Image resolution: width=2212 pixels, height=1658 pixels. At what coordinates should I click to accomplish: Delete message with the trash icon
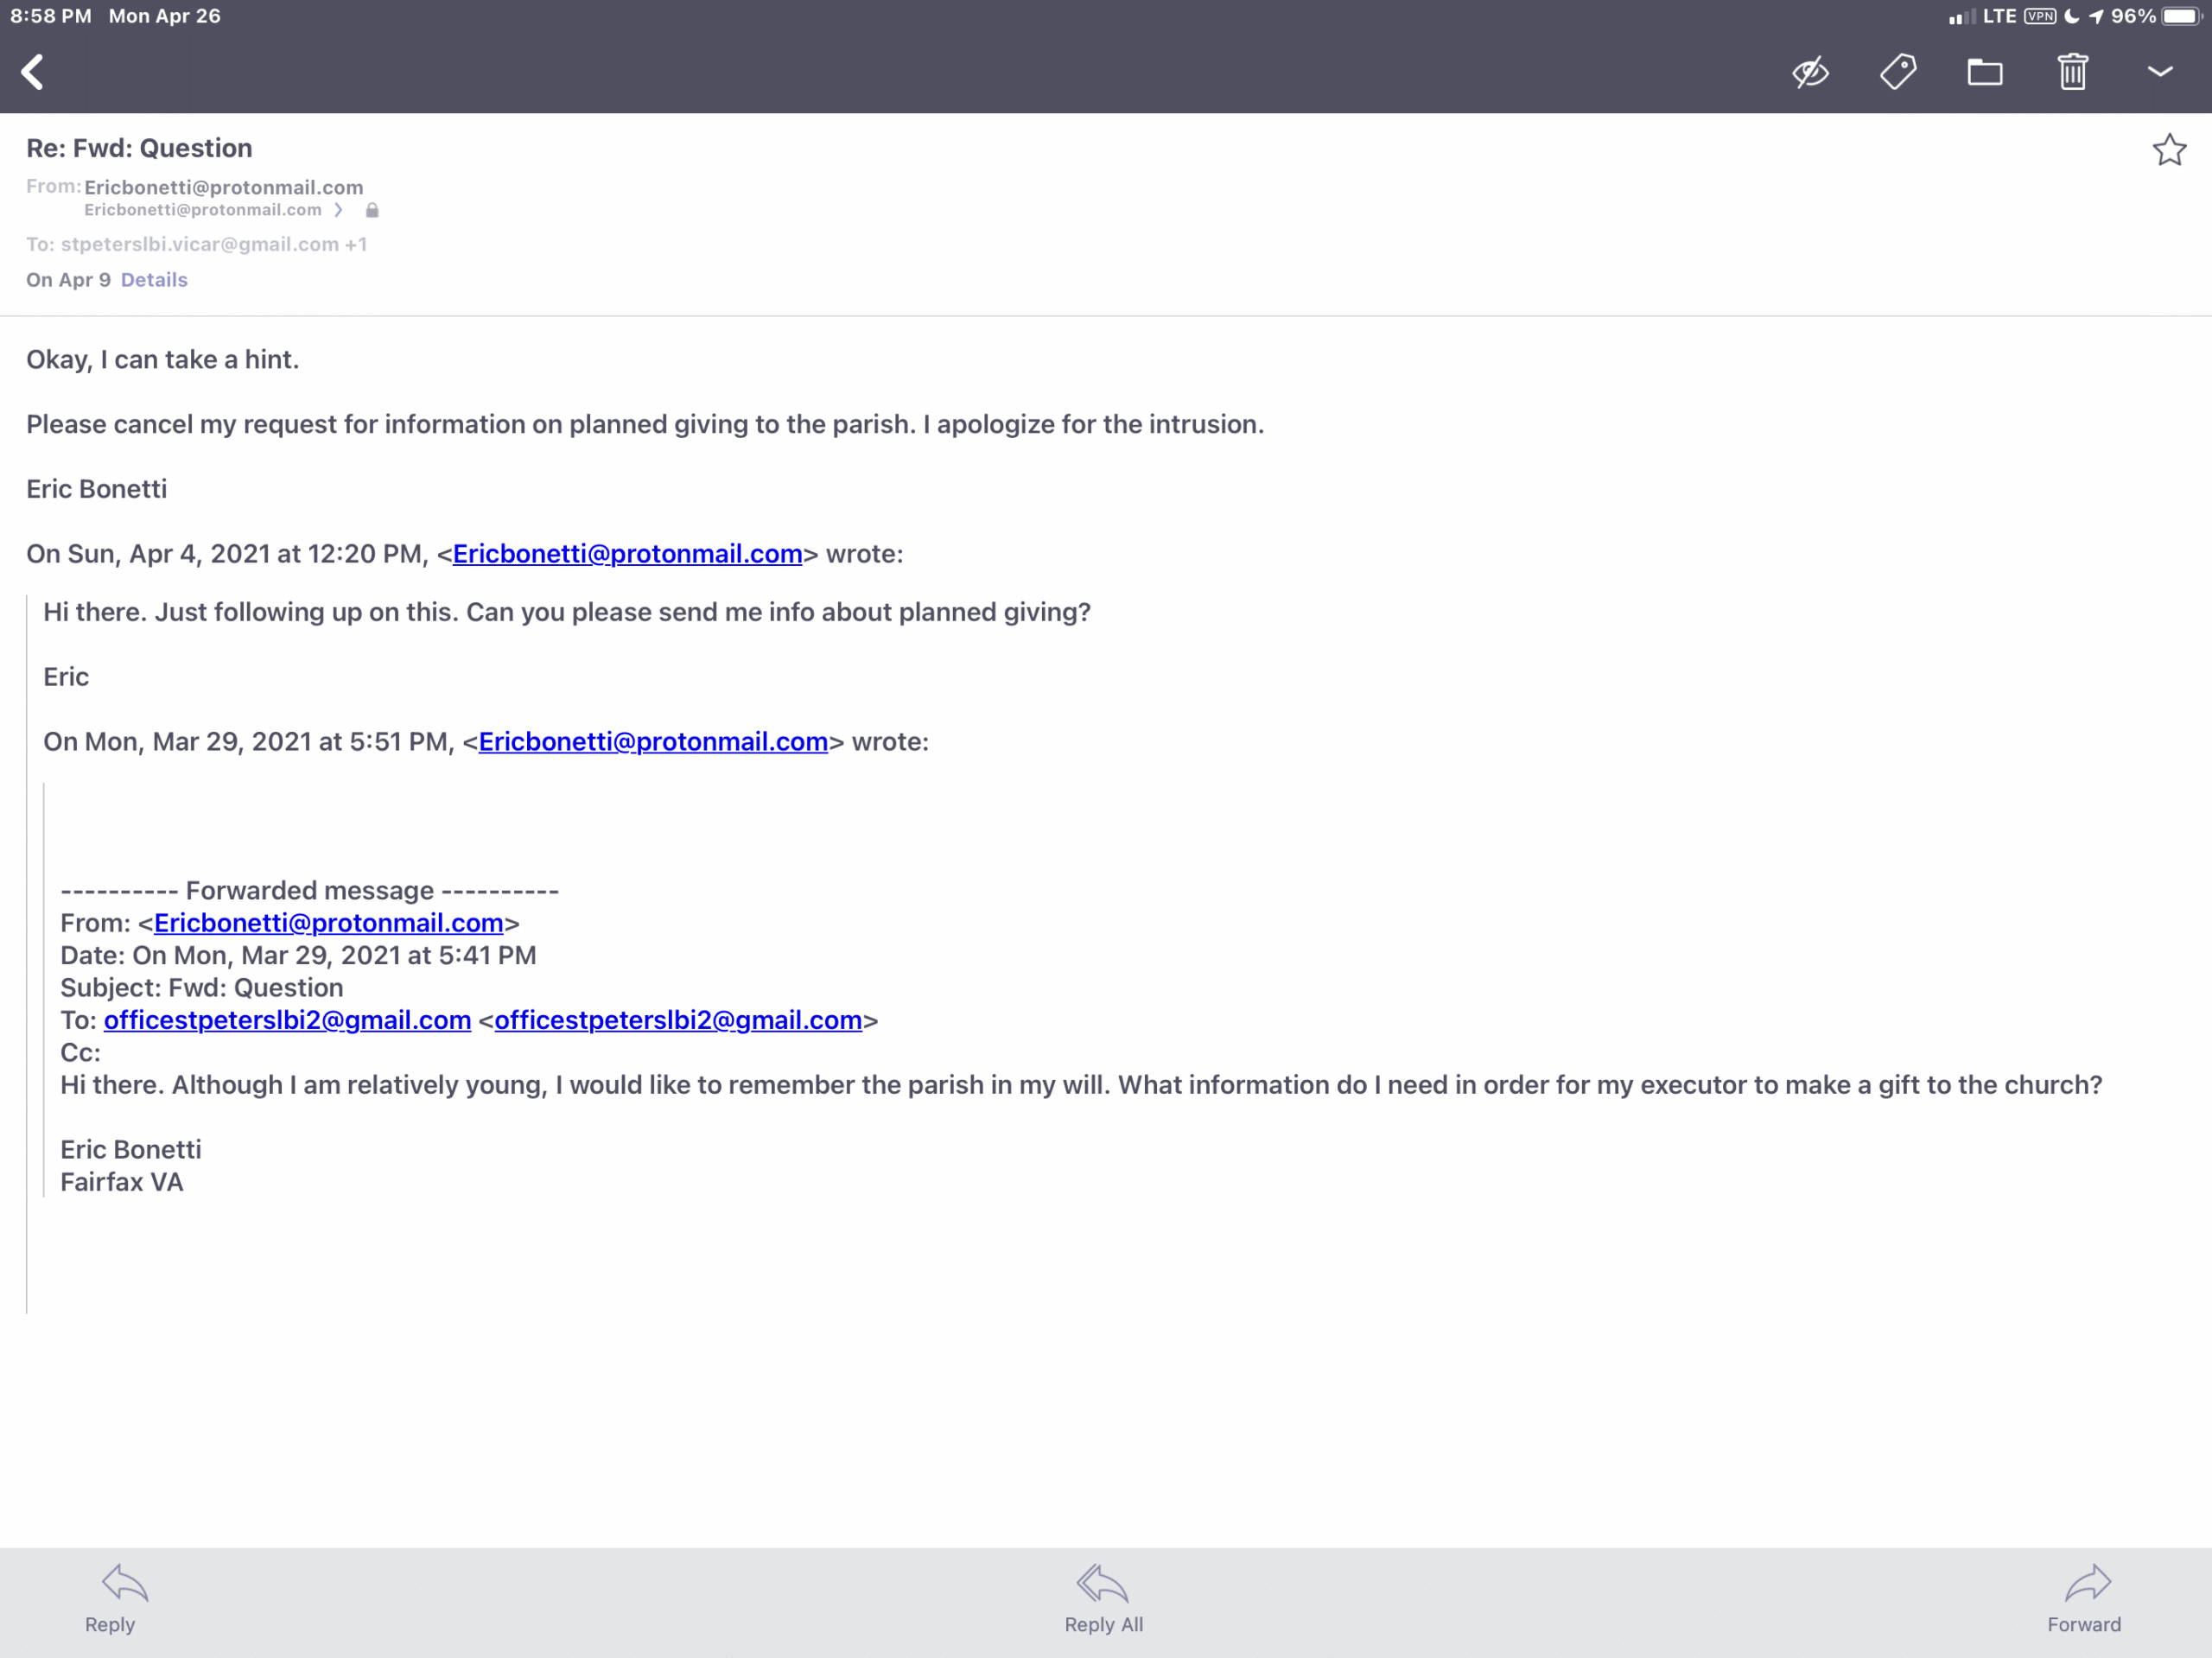2072,72
